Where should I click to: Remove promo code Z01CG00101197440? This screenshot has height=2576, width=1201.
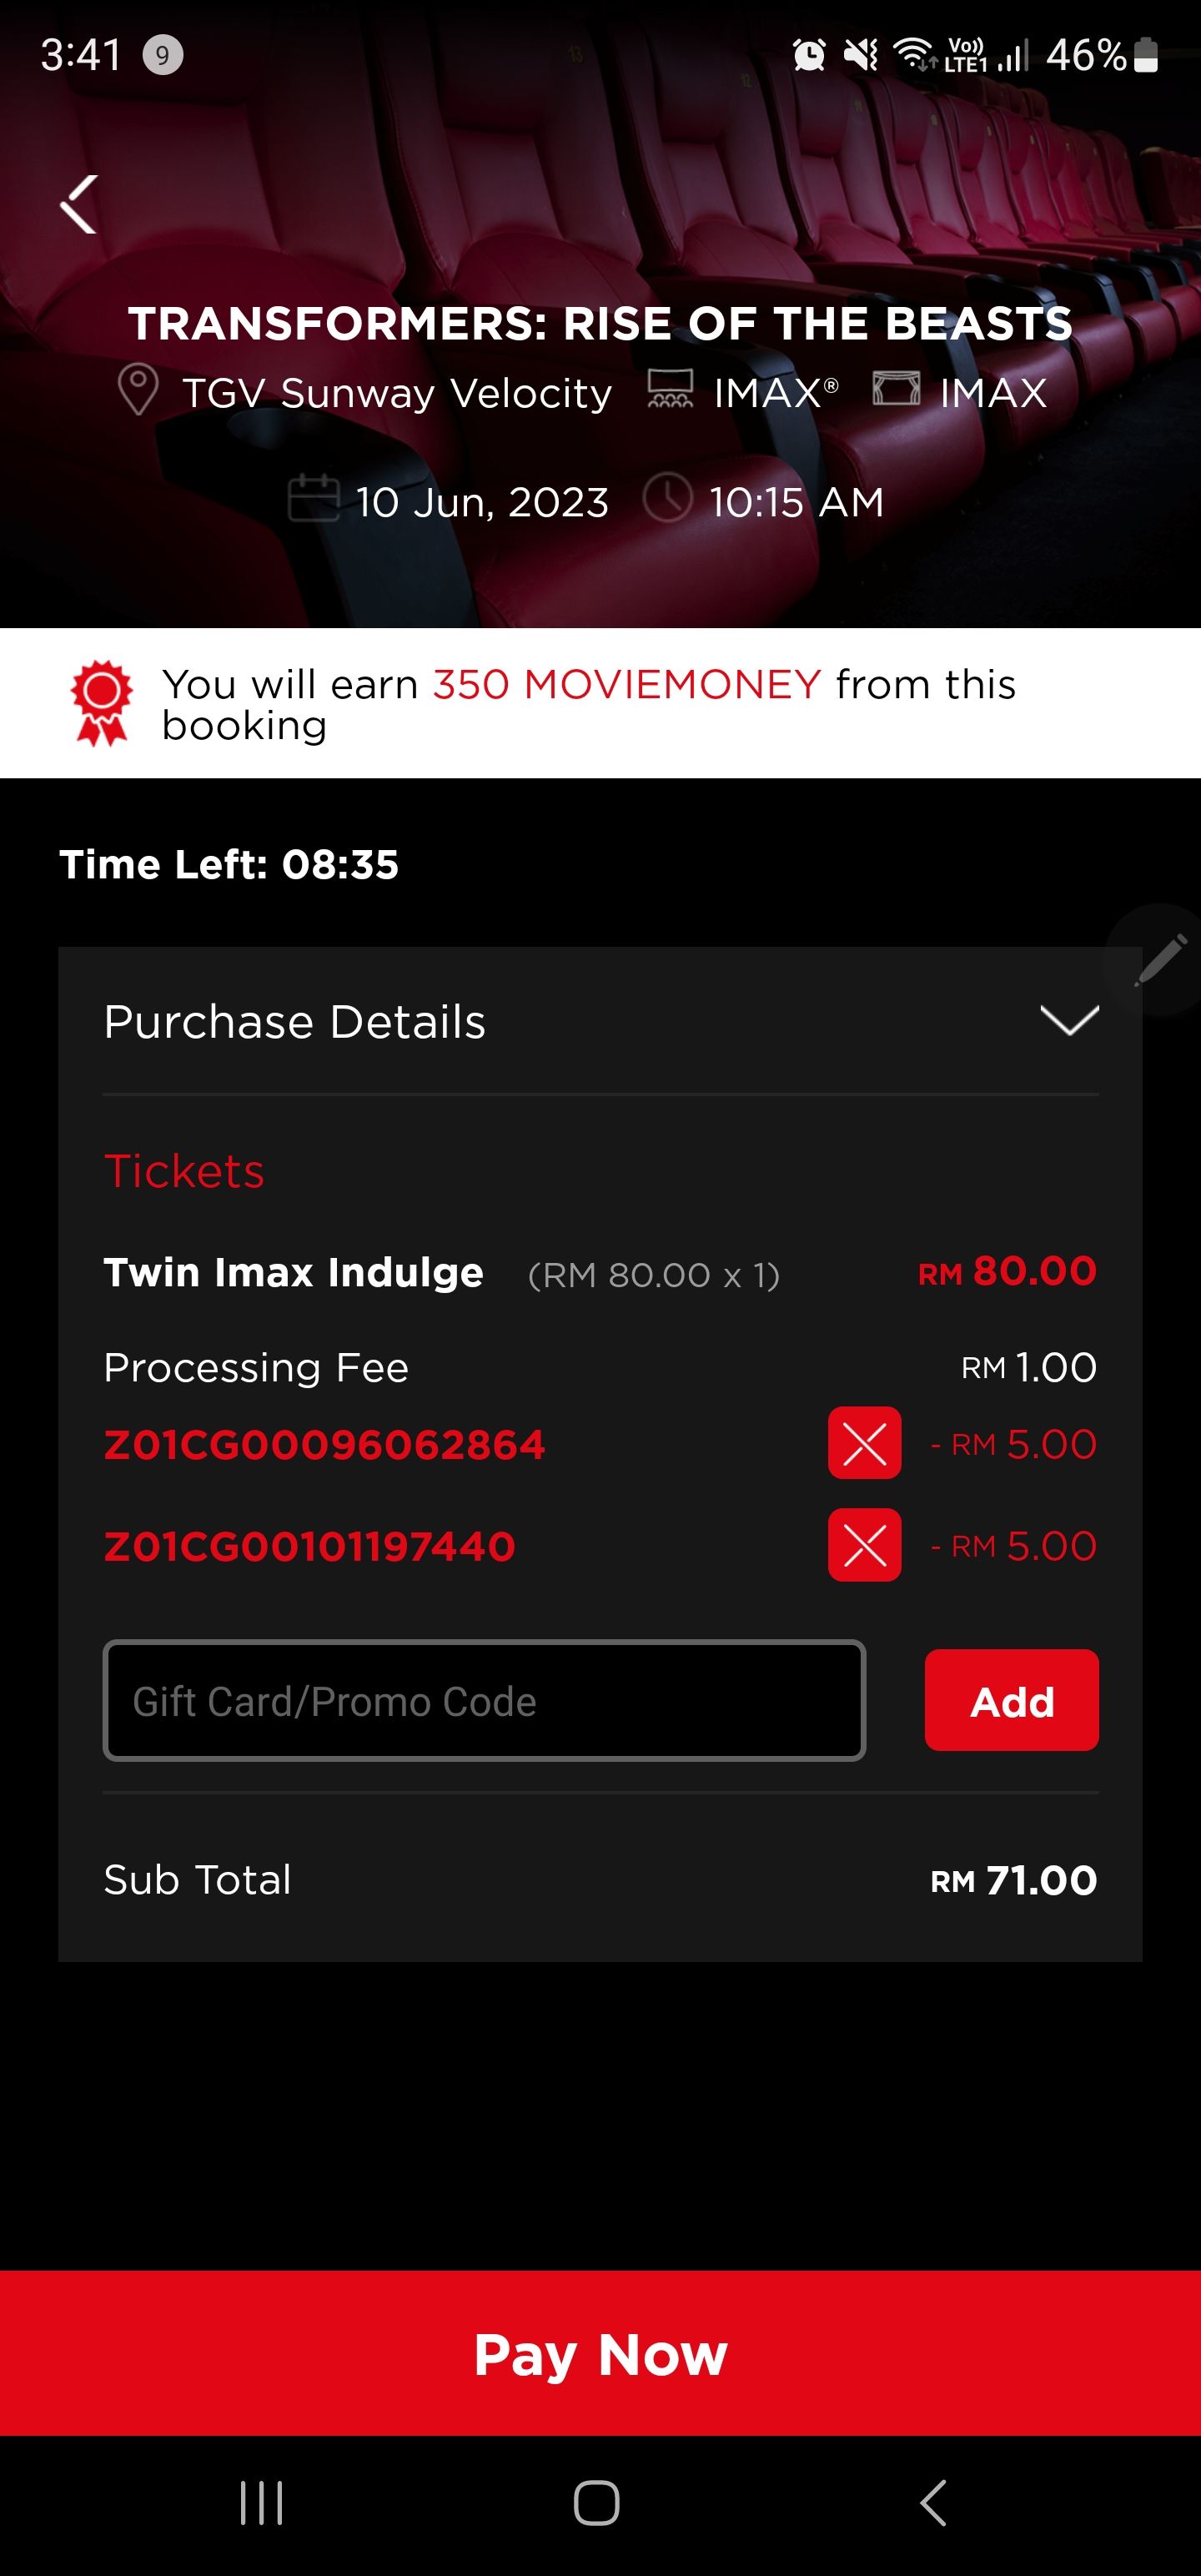click(864, 1545)
